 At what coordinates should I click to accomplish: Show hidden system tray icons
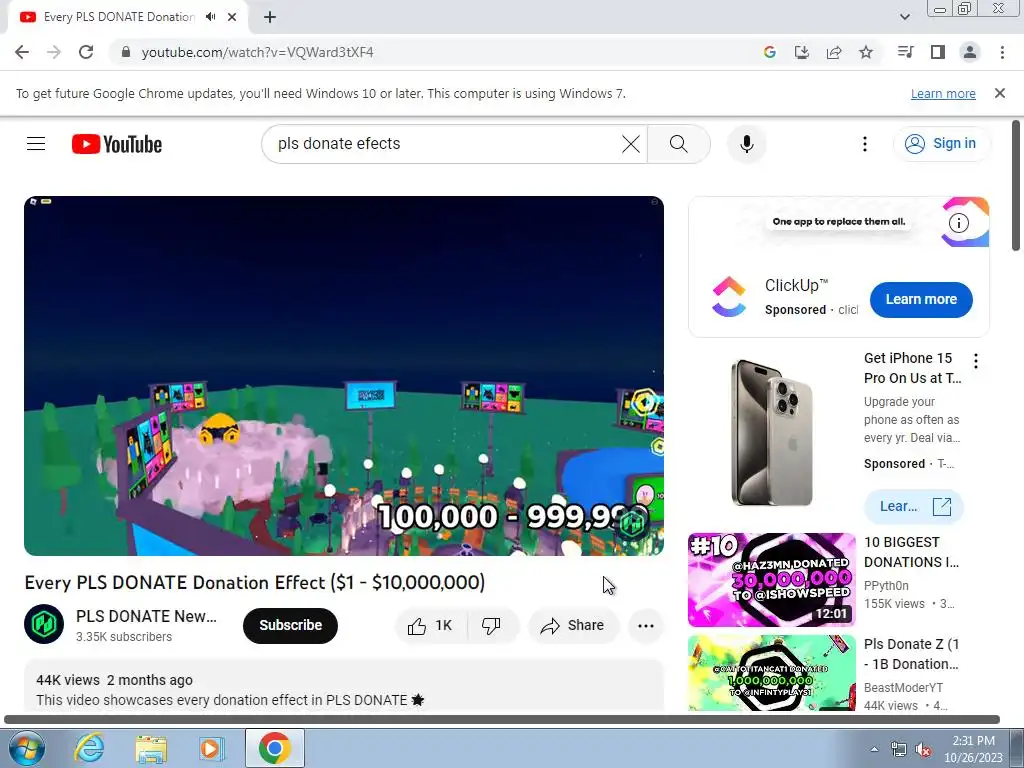[874, 749]
